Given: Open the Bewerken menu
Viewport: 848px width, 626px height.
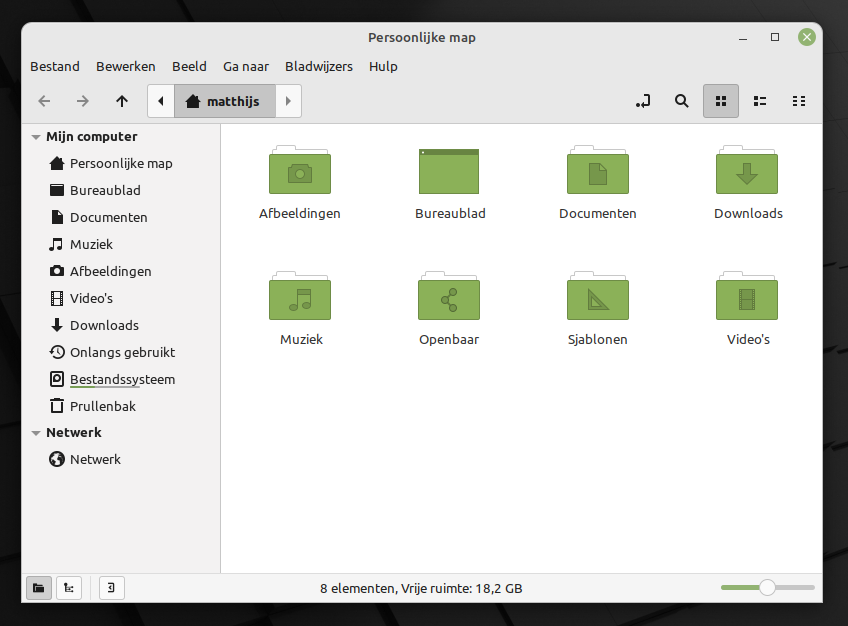Looking at the screenshot, I should pyautogui.click(x=125, y=66).
